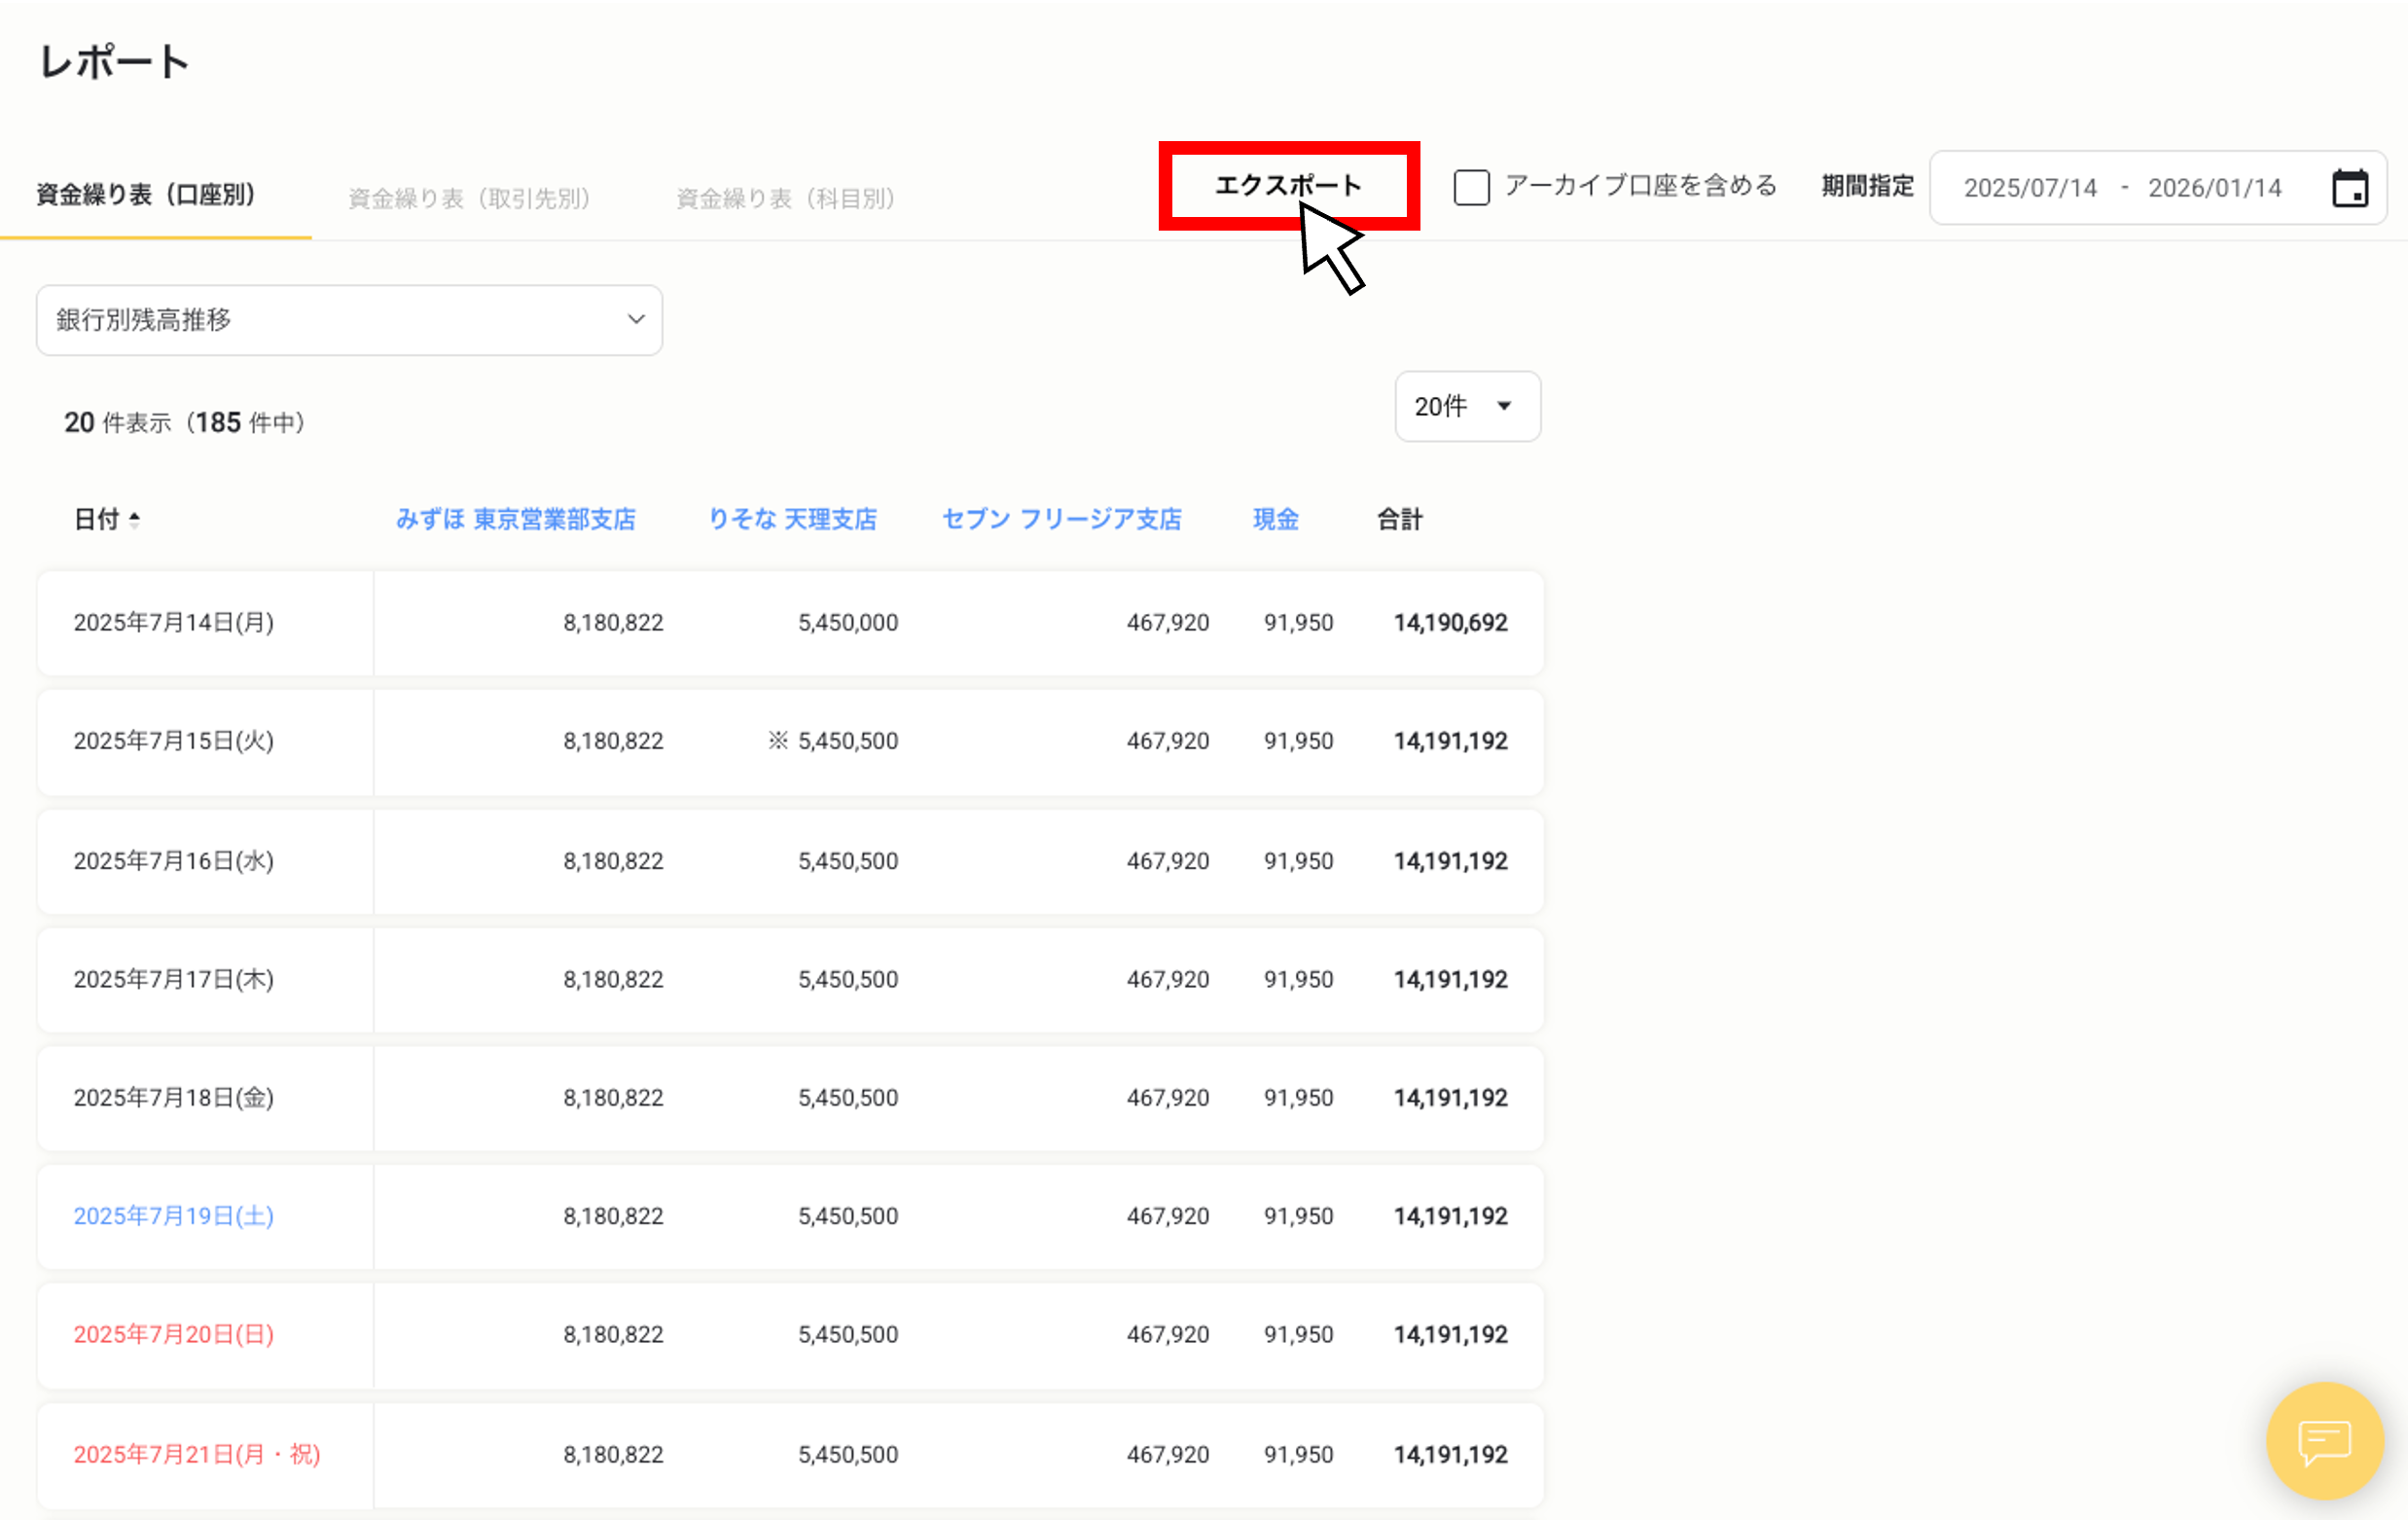The image size is (2408, 1520).
Task: Click the calendar icon in date range field
Action: pyautogui.click(x=2349, y=188)
